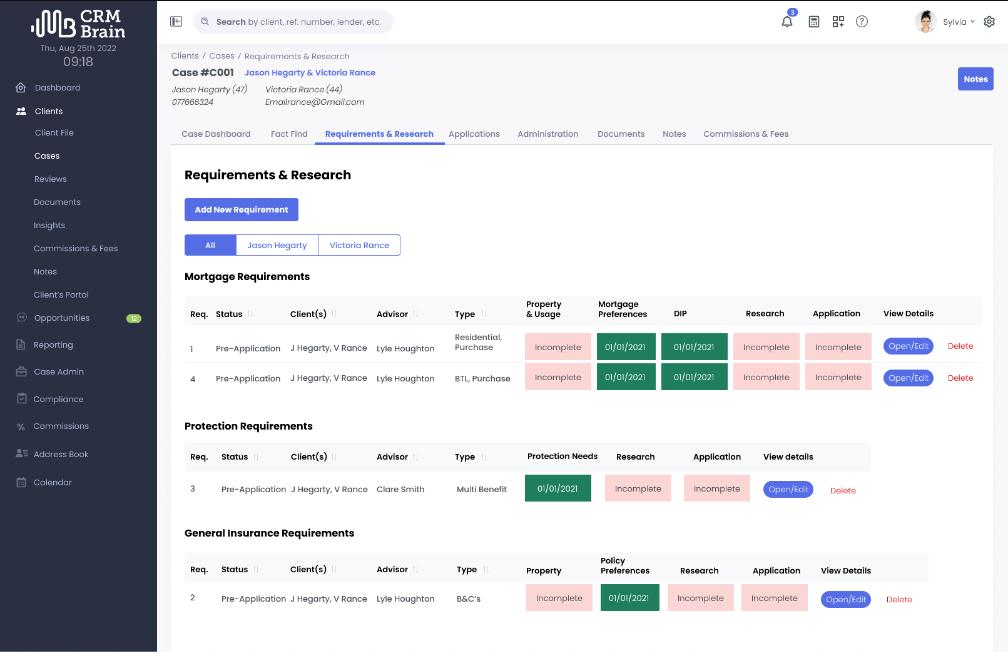
Task: Click the Case Admin briefcase icon
Action: [21, 372]
